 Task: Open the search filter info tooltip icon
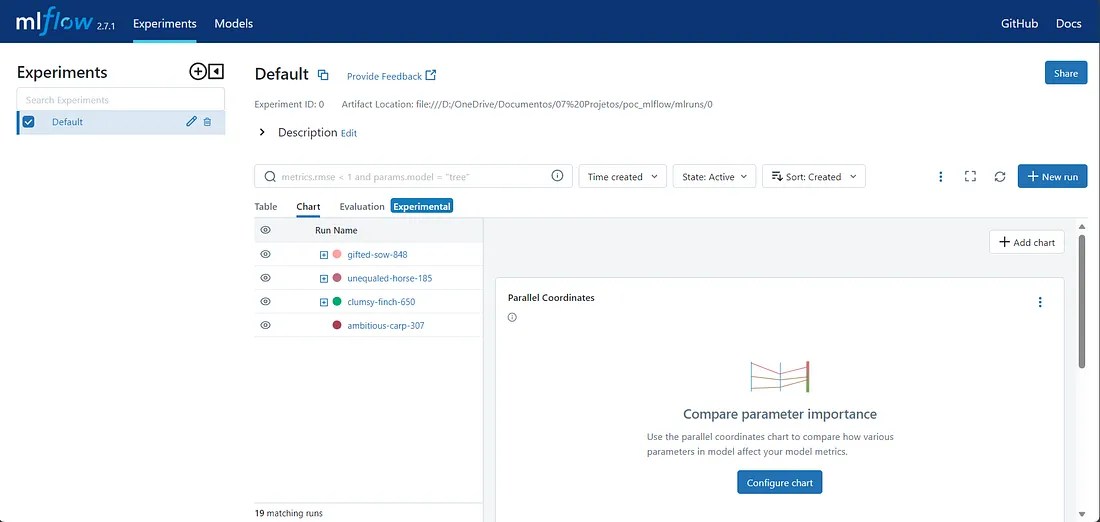click(x=557, y=176)
